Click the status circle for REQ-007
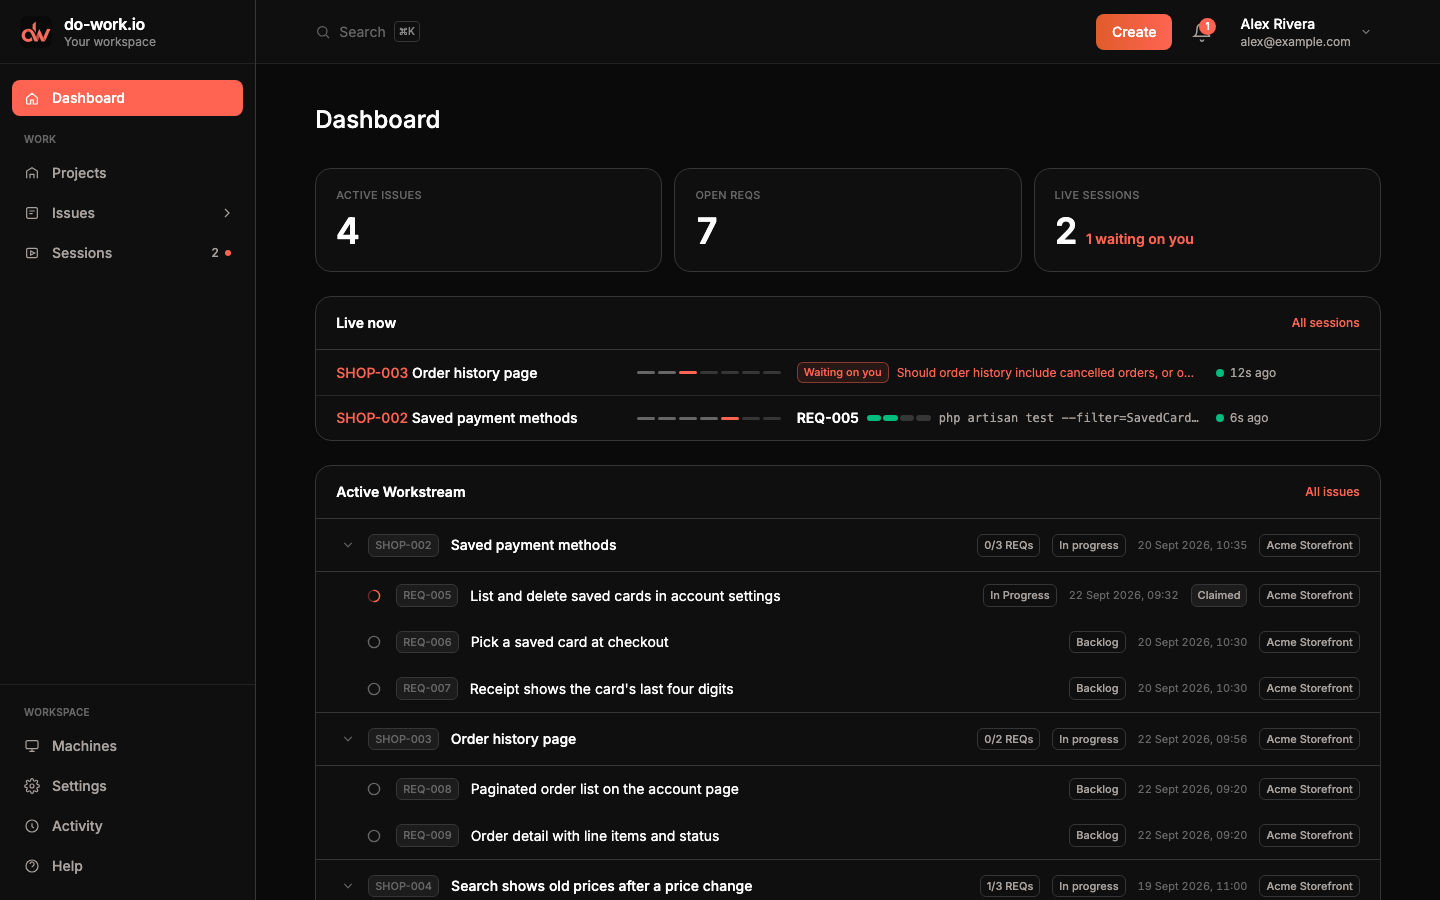Viewport: 1440px width, 900px height. [374, 689]
